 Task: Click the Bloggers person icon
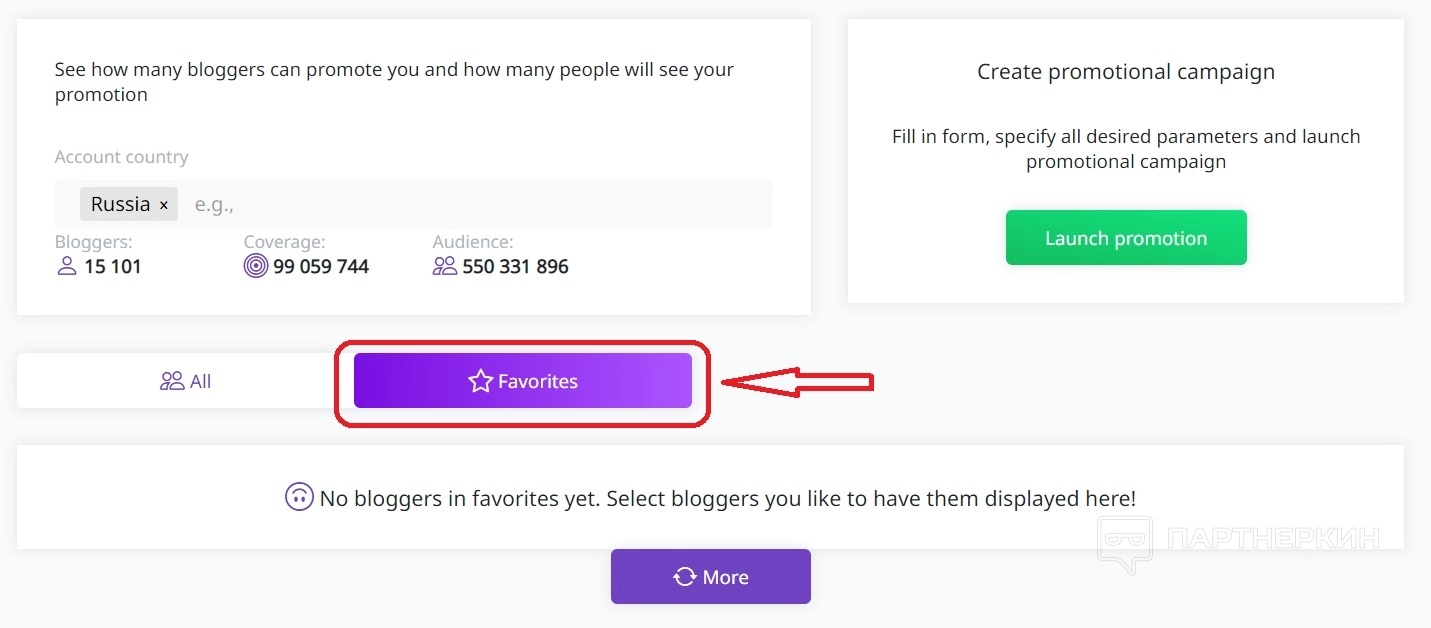67,267
